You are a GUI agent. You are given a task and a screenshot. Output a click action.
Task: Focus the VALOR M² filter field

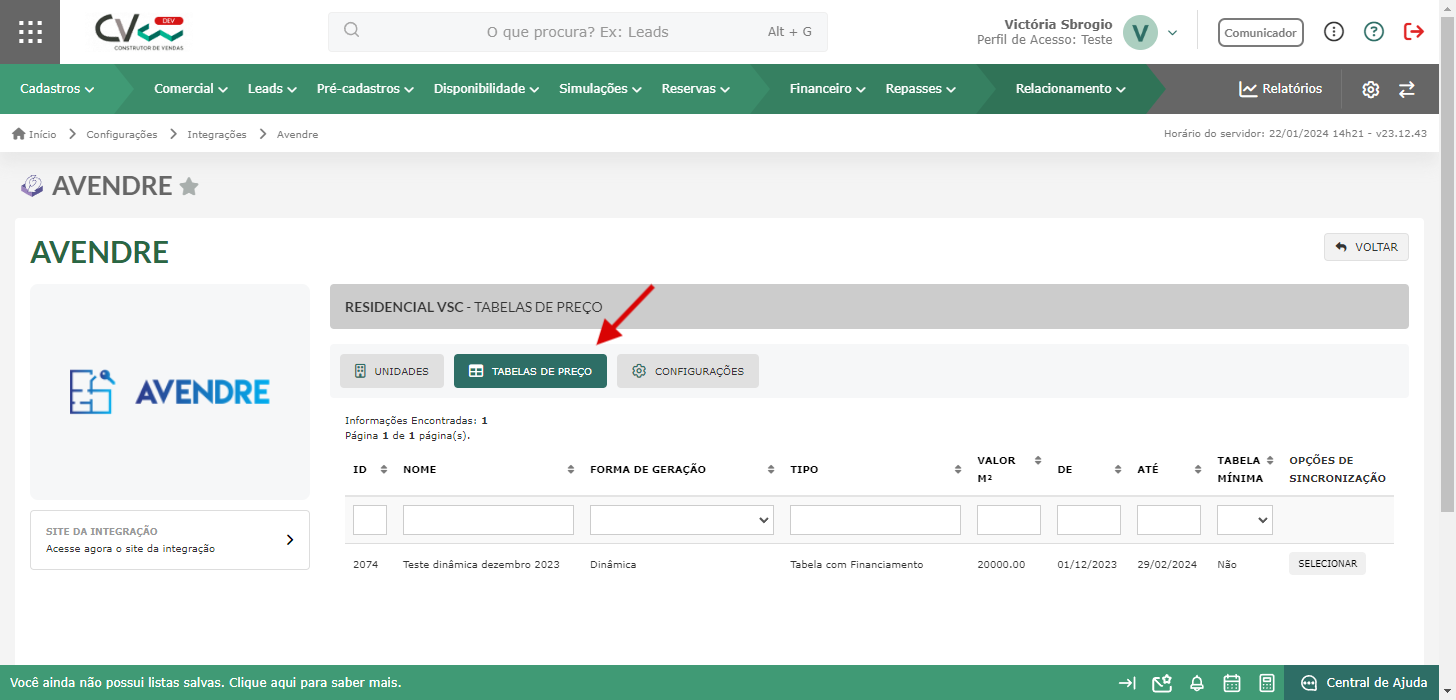(x=1009, y=520)
